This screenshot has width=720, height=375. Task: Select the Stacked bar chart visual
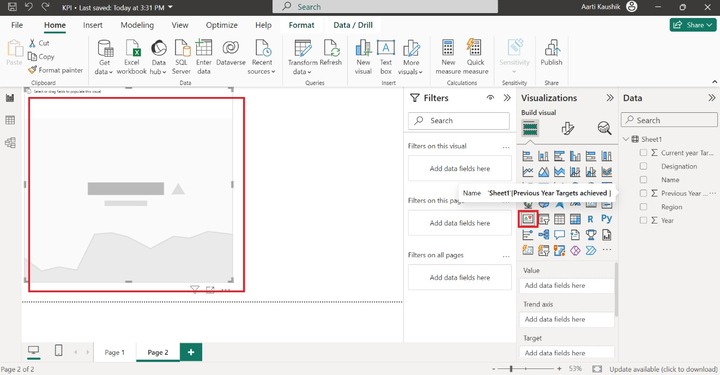point(528,156)
